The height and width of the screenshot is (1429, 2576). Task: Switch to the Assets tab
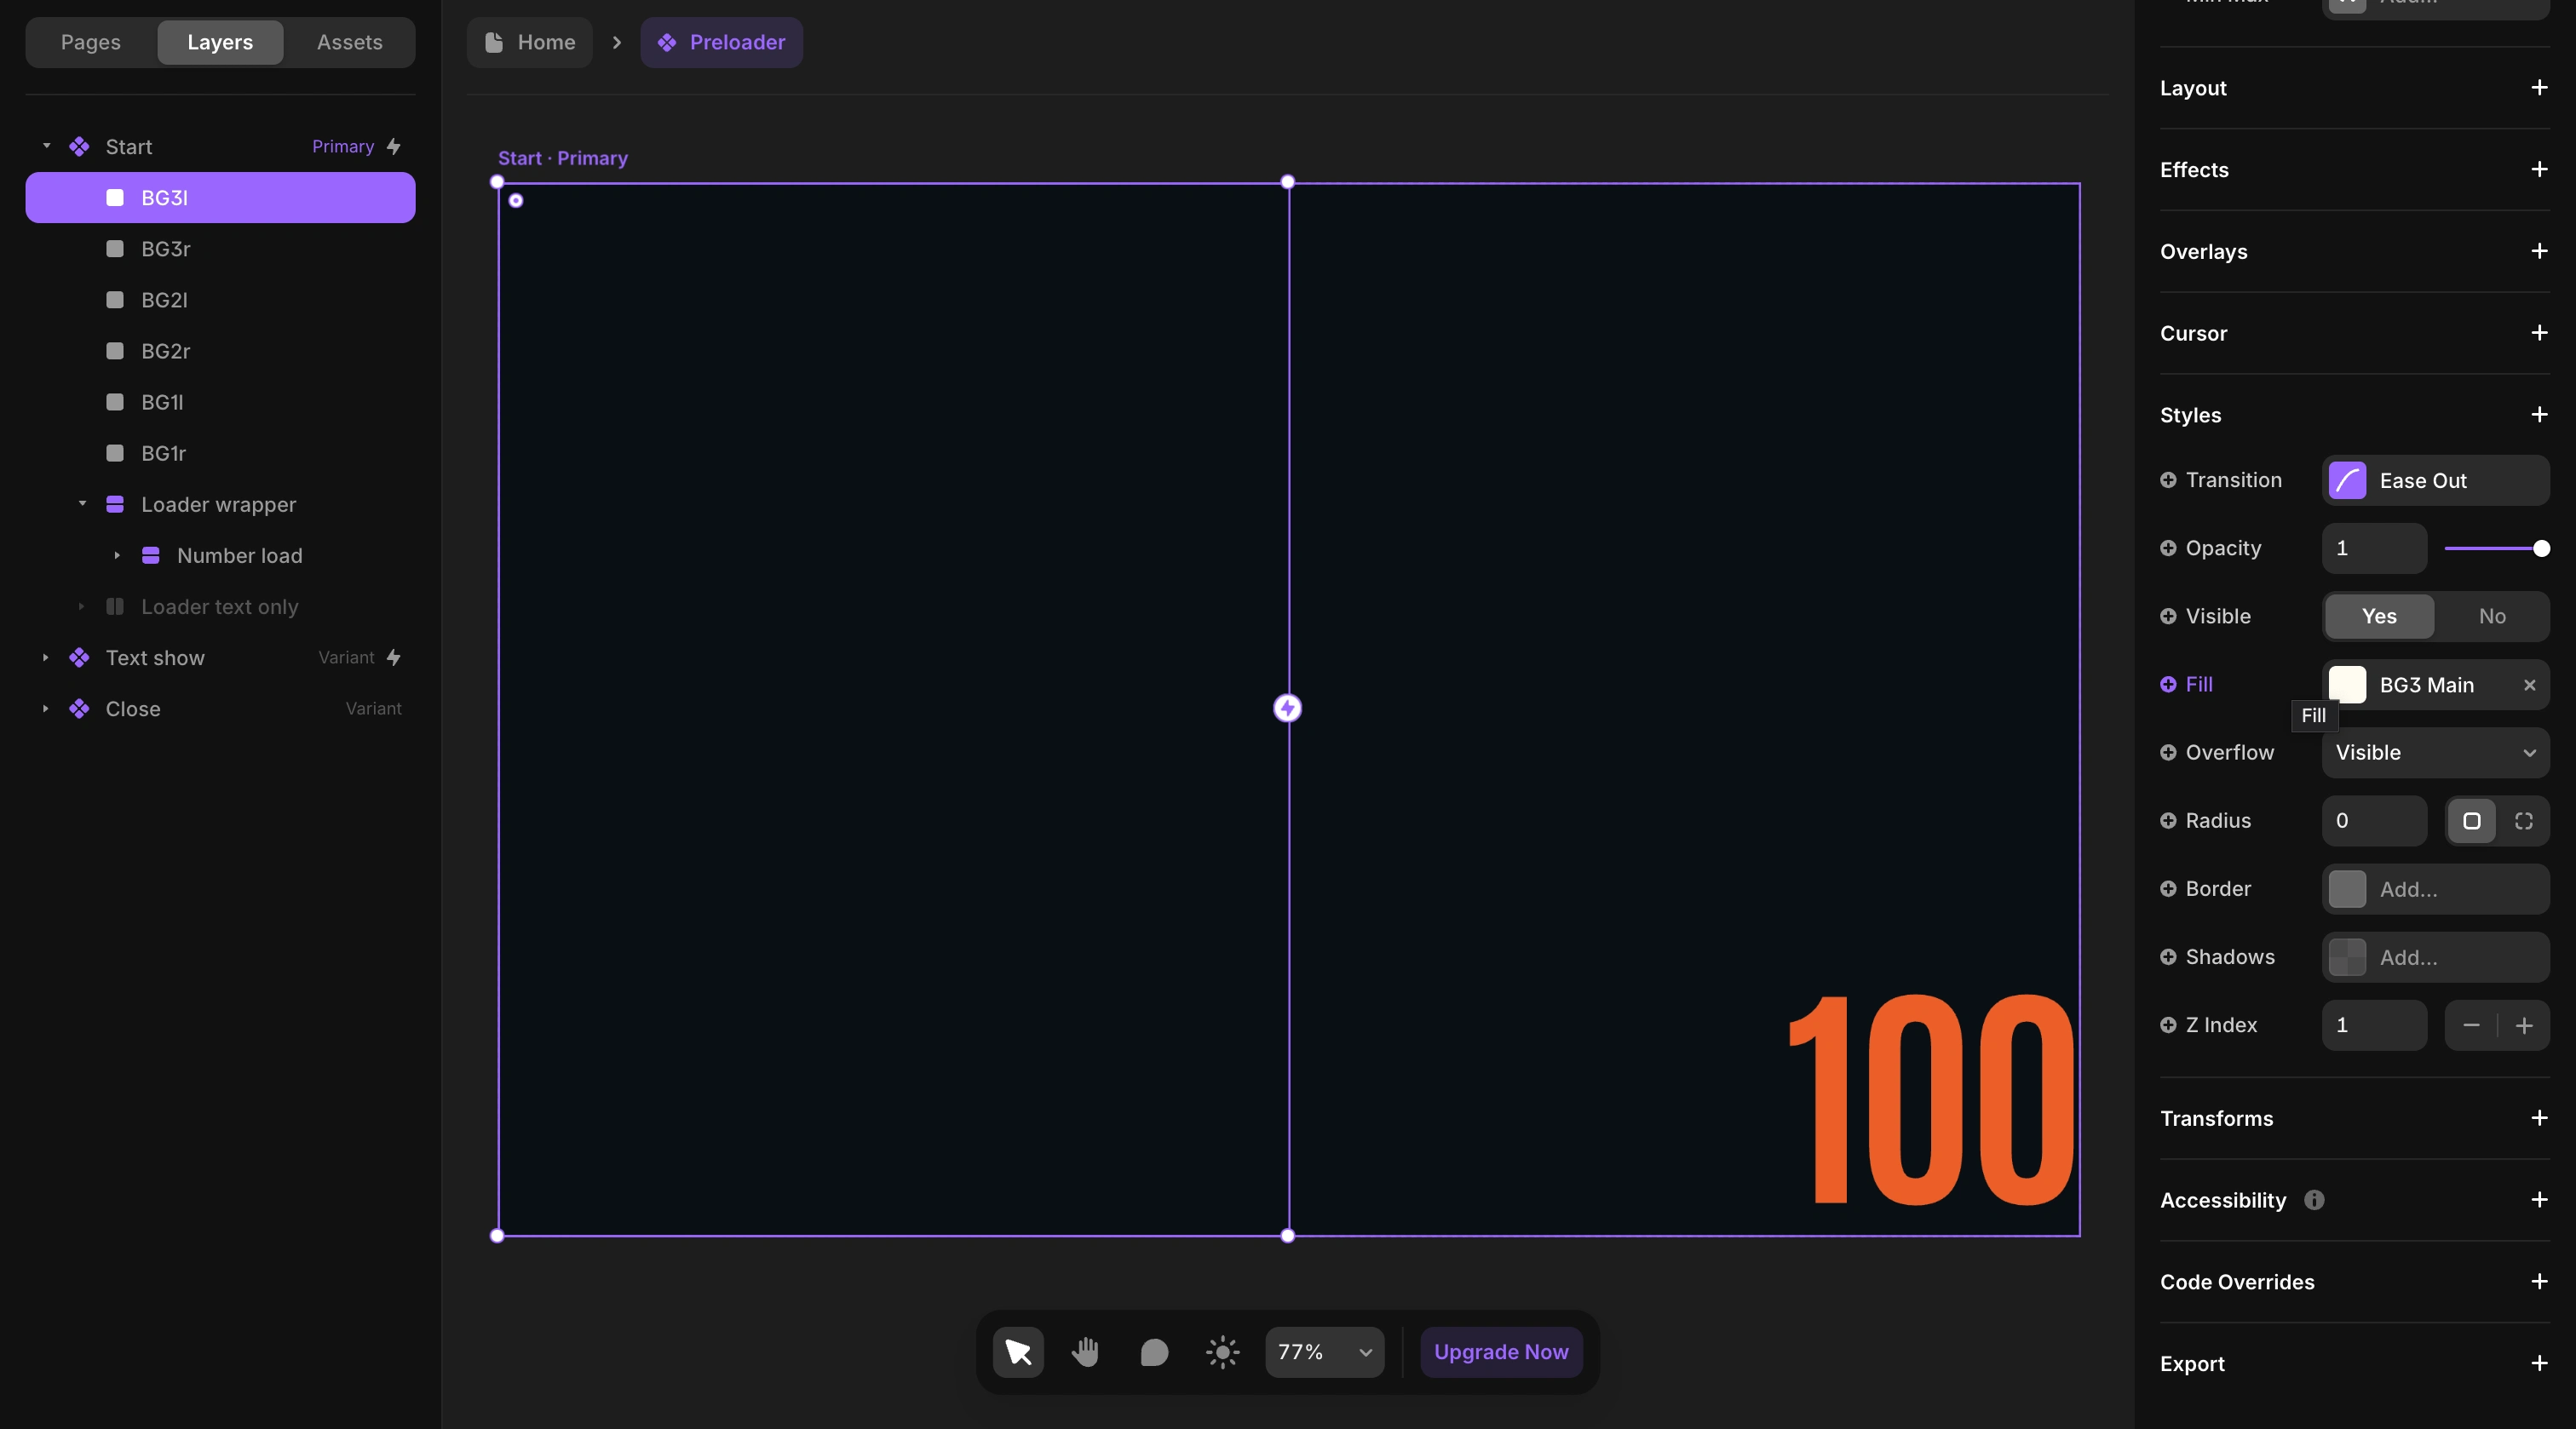348,42
